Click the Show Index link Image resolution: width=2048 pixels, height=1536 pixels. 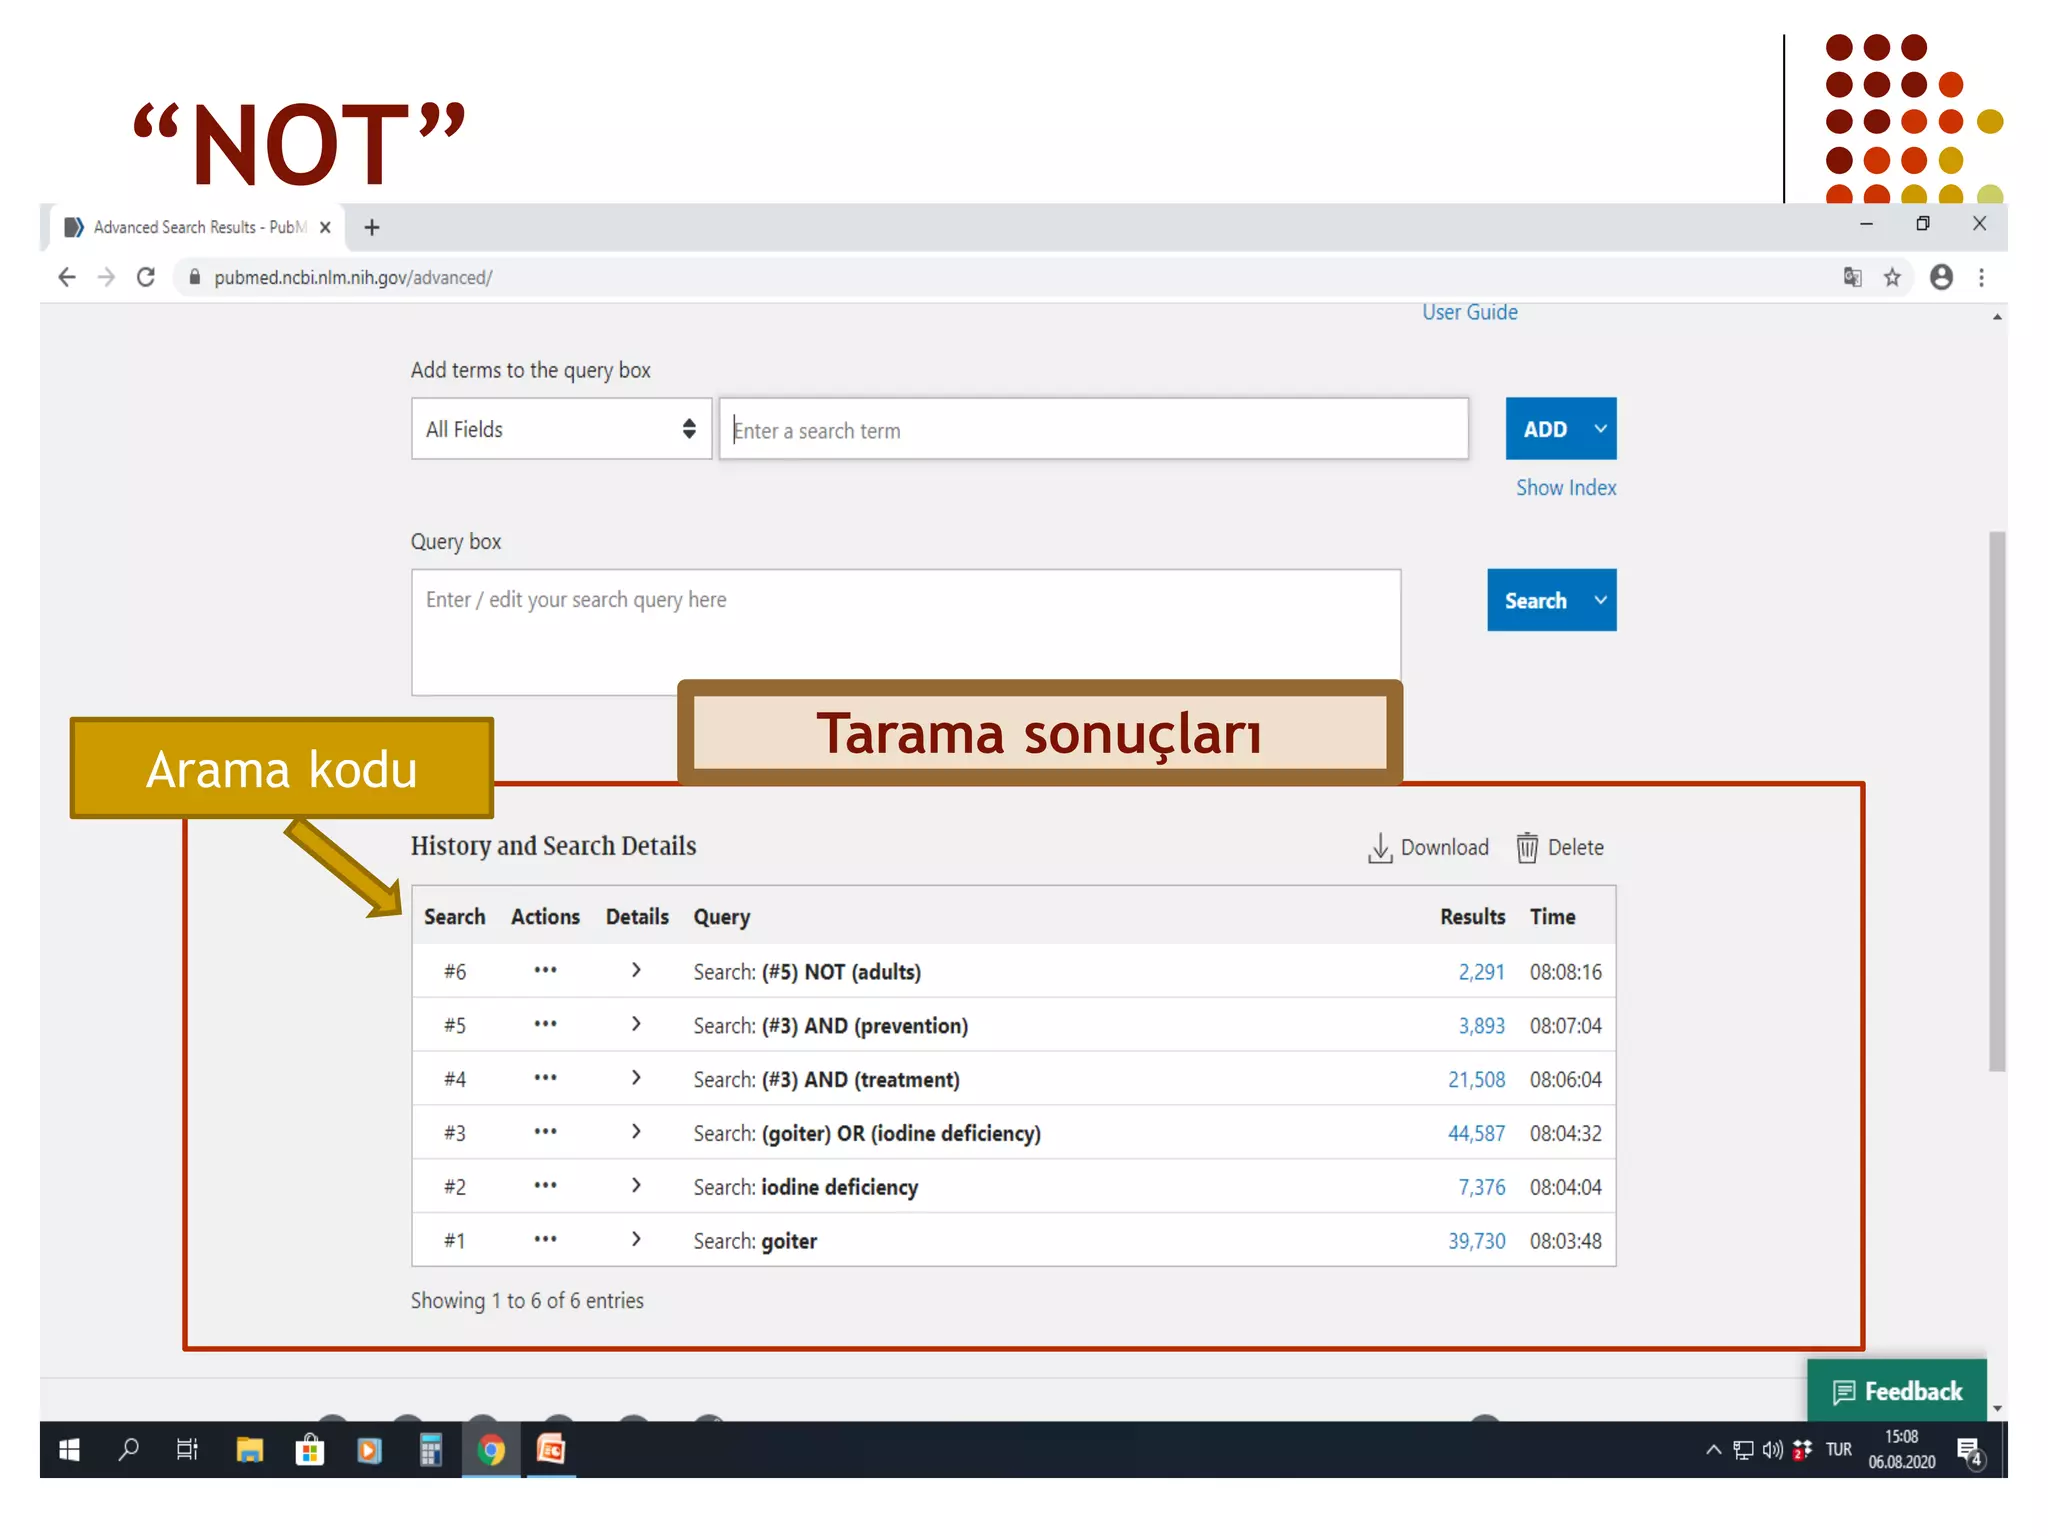point(1565,487)
